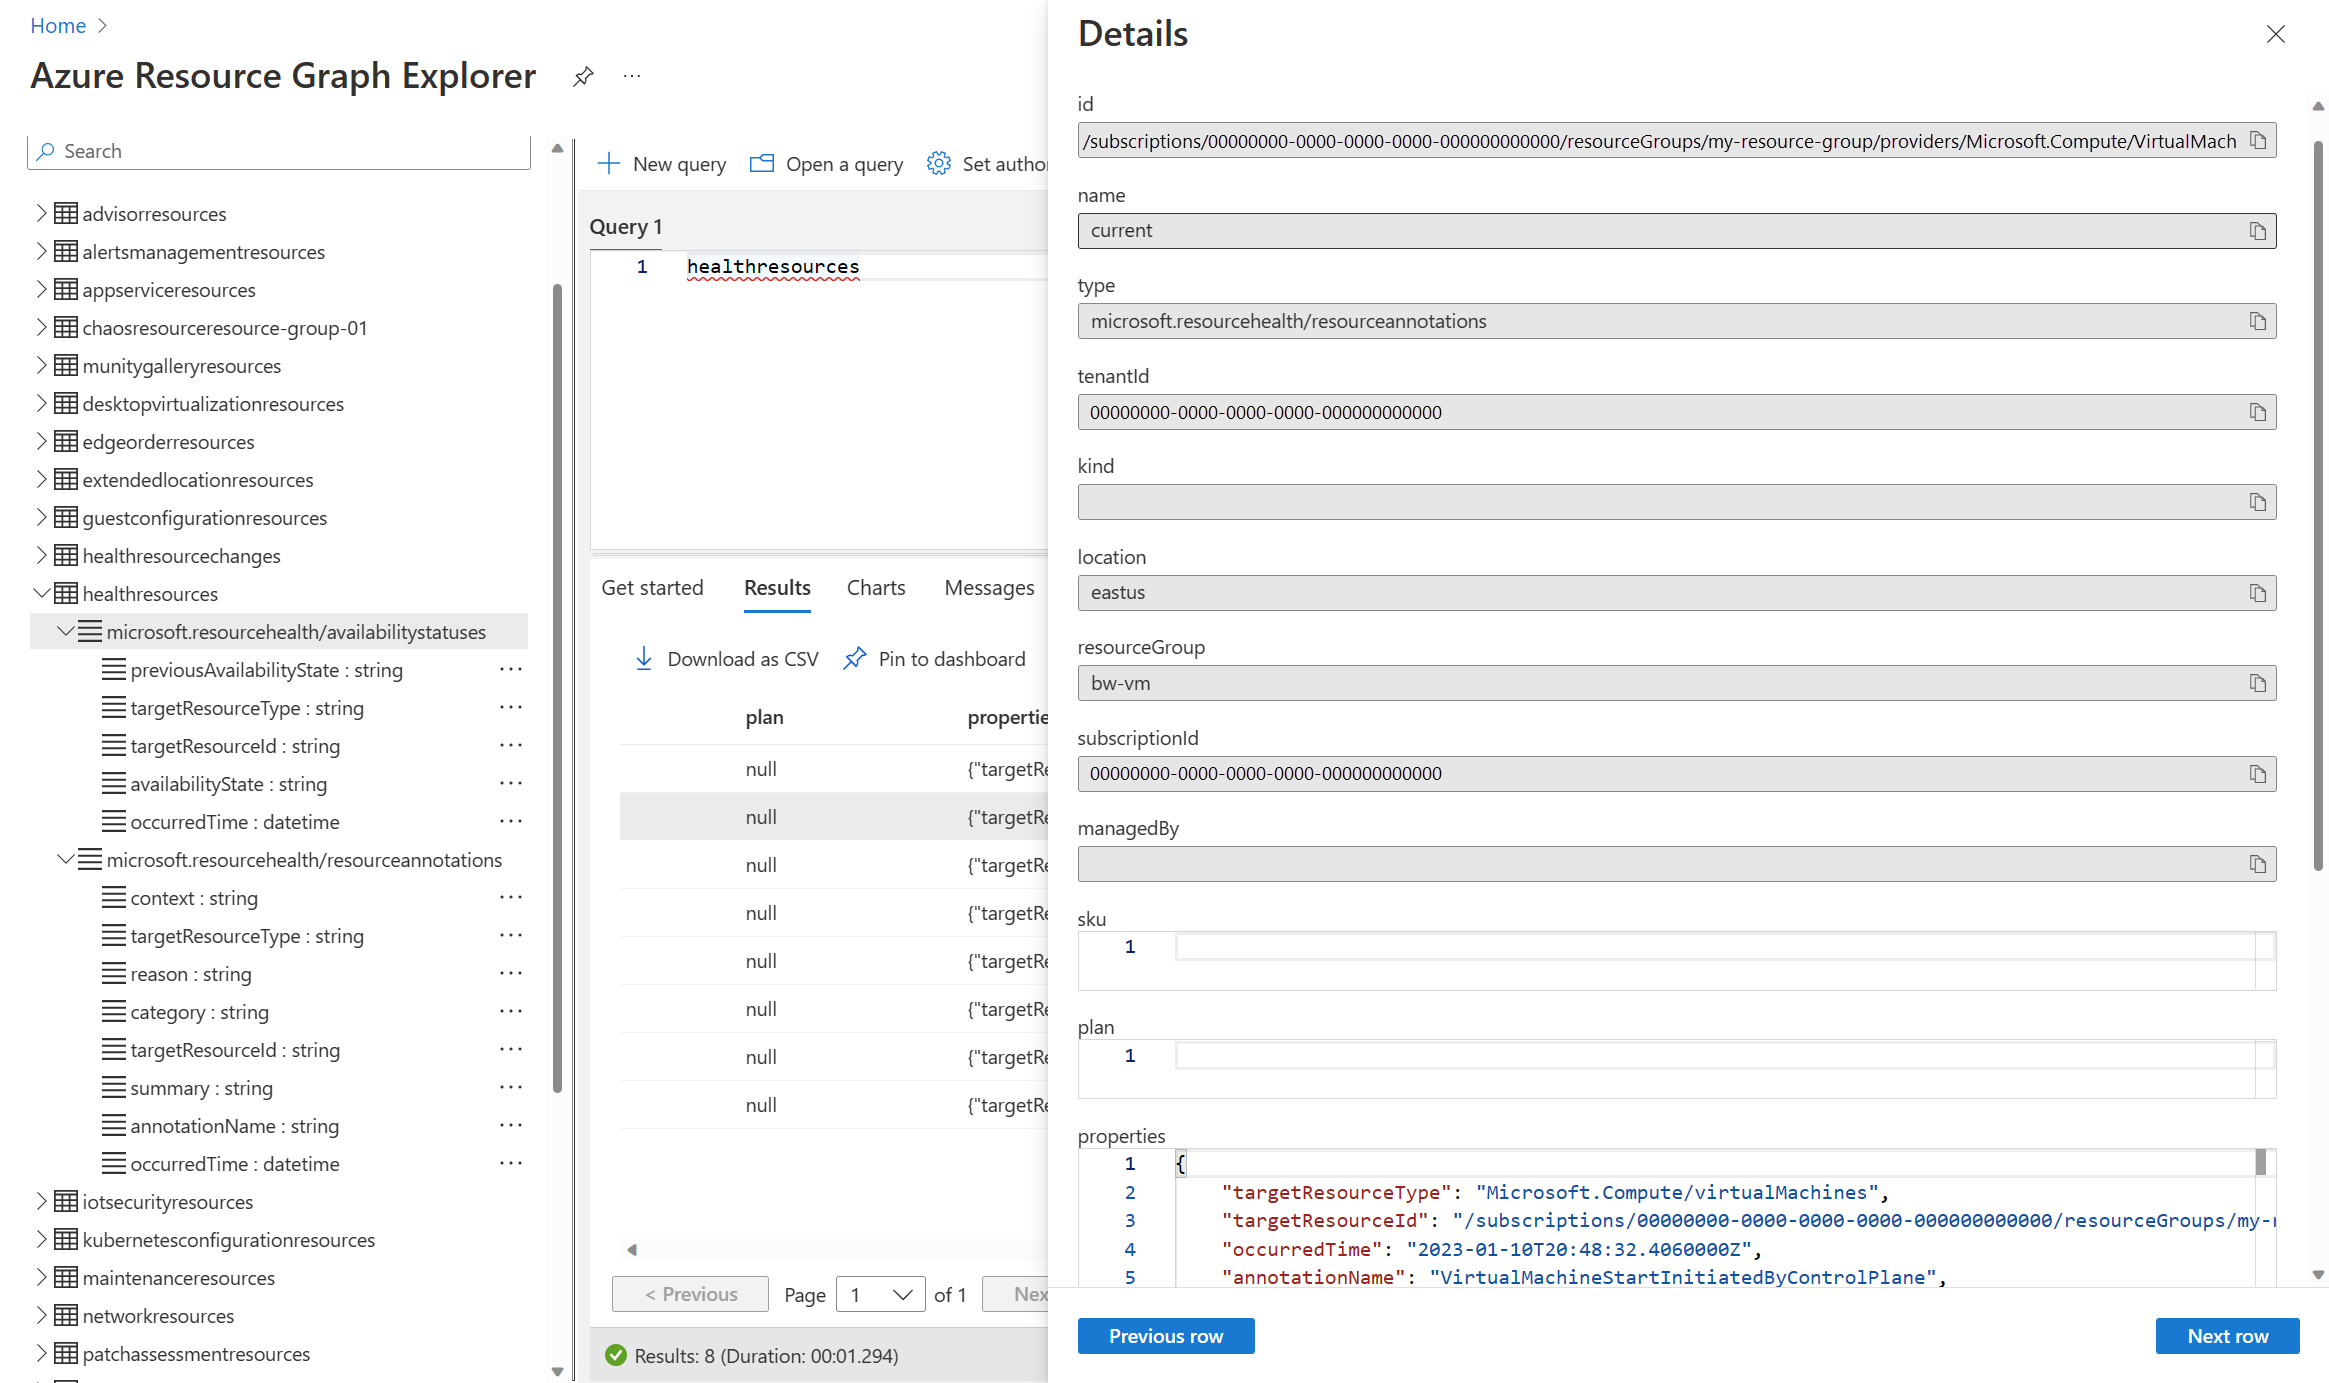Pin Azure Resource Graph Explorer page
The width and height of the screenshot is (2329, 1383).
583,77
